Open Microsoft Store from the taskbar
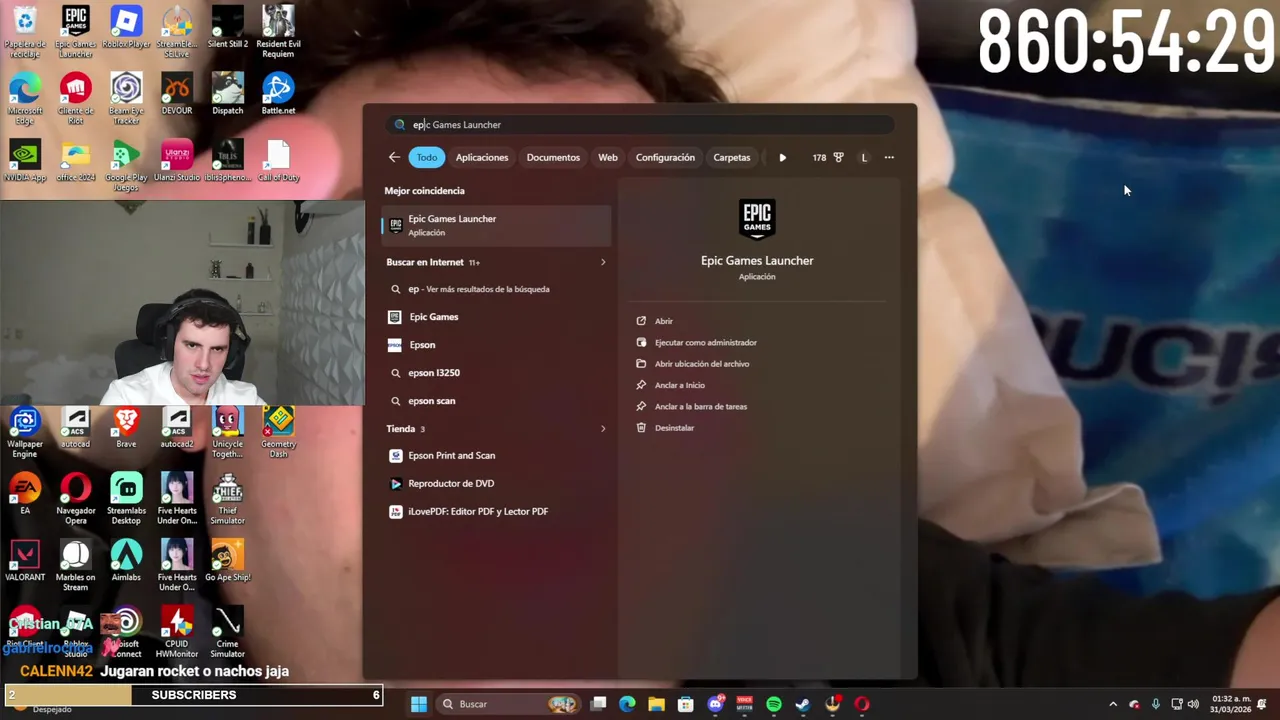This screenshot has width=1280, height=720. coord(686,704)
